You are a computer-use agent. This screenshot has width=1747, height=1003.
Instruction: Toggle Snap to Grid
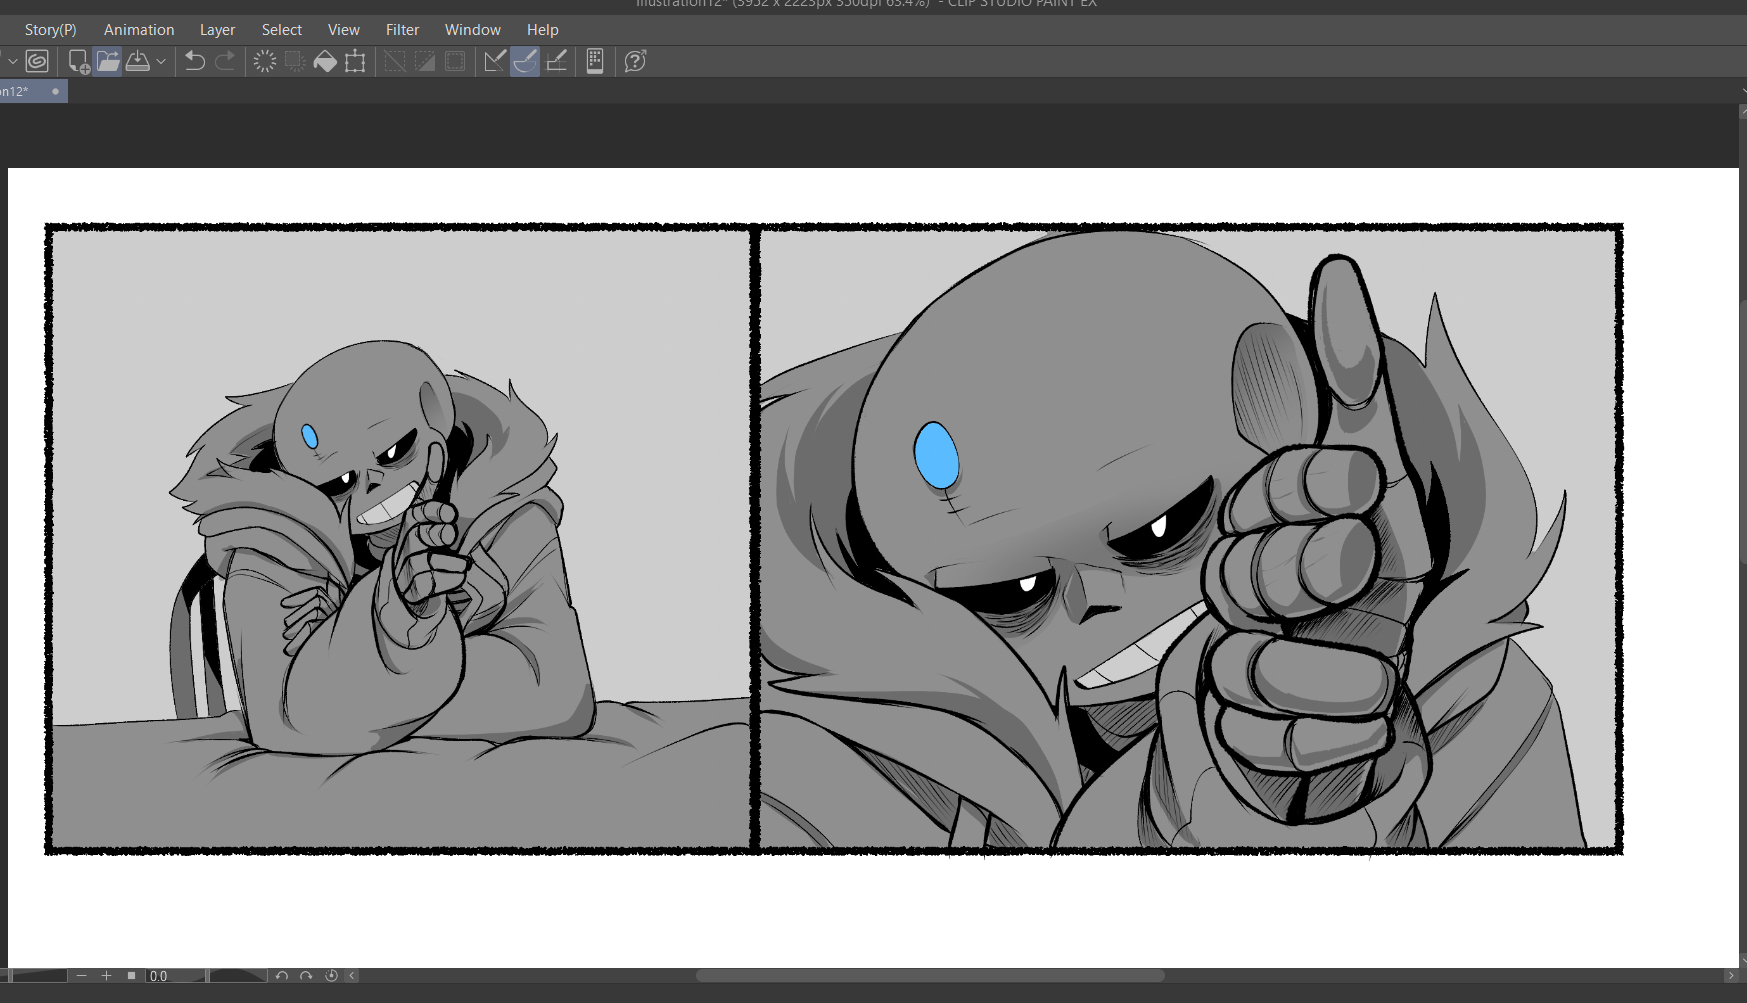pyautogui.click(x=557, y=62)
